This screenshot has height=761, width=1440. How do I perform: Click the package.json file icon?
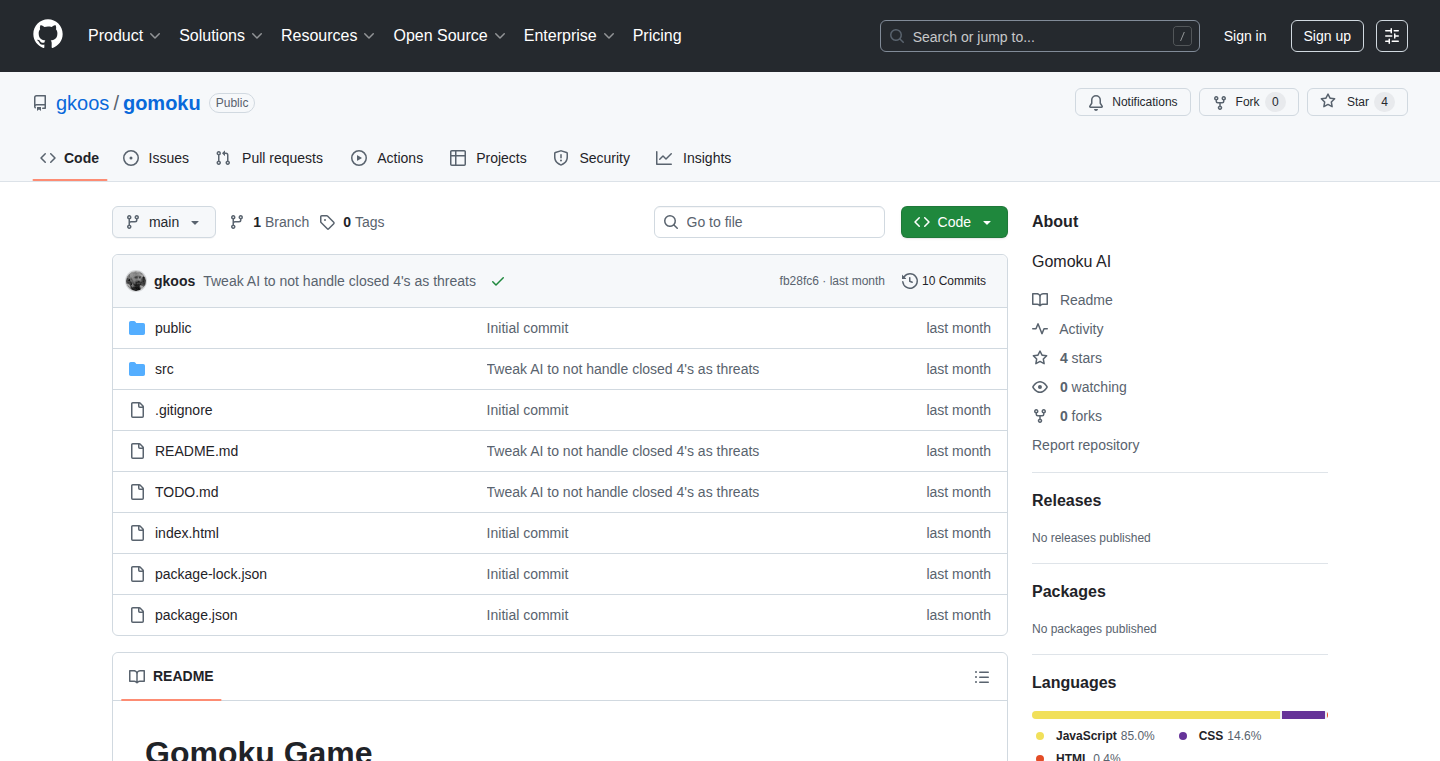[137, 615]
